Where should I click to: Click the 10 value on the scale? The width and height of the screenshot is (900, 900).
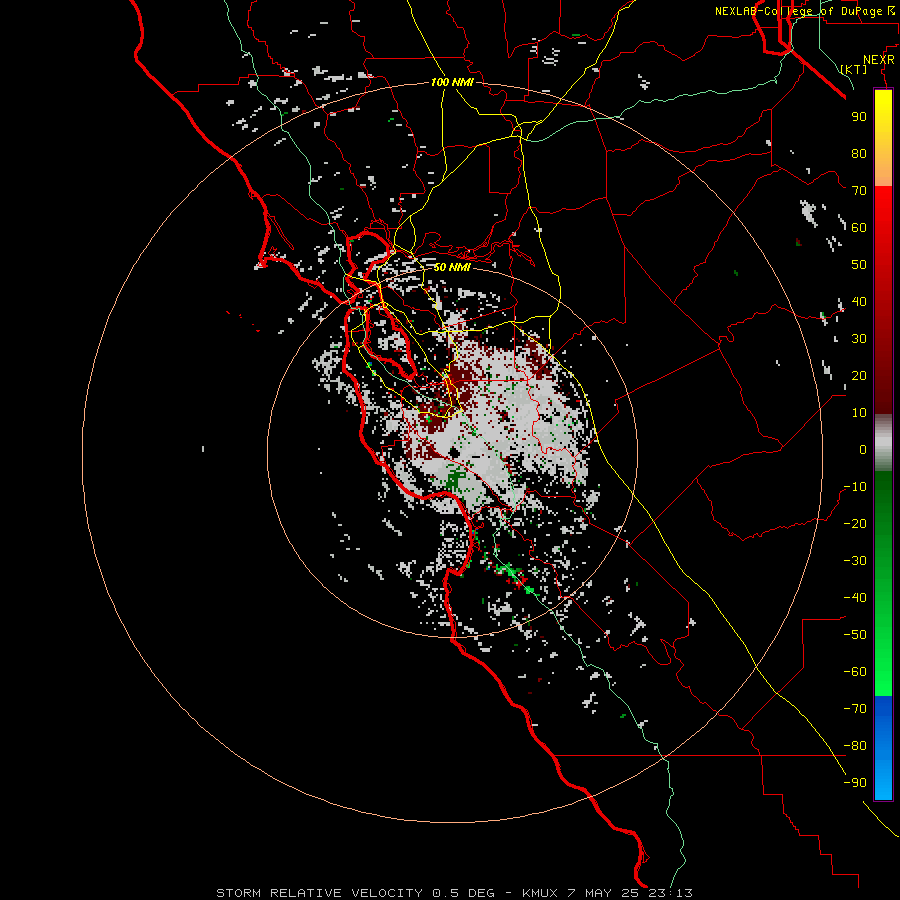point(859,413)
